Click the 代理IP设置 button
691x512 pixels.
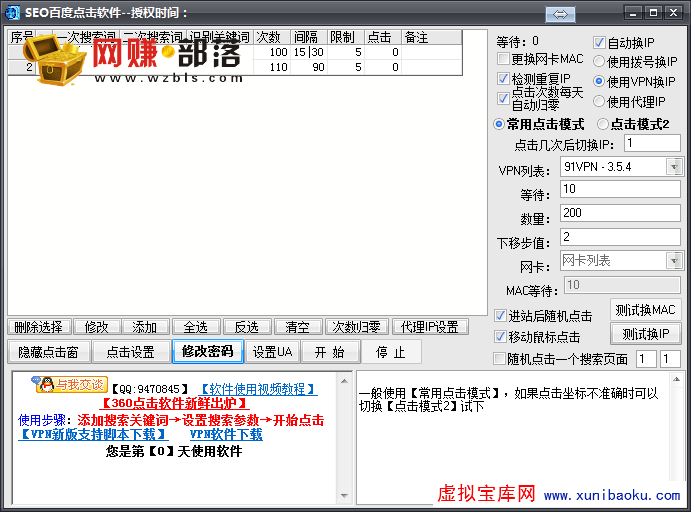[429, 327]
